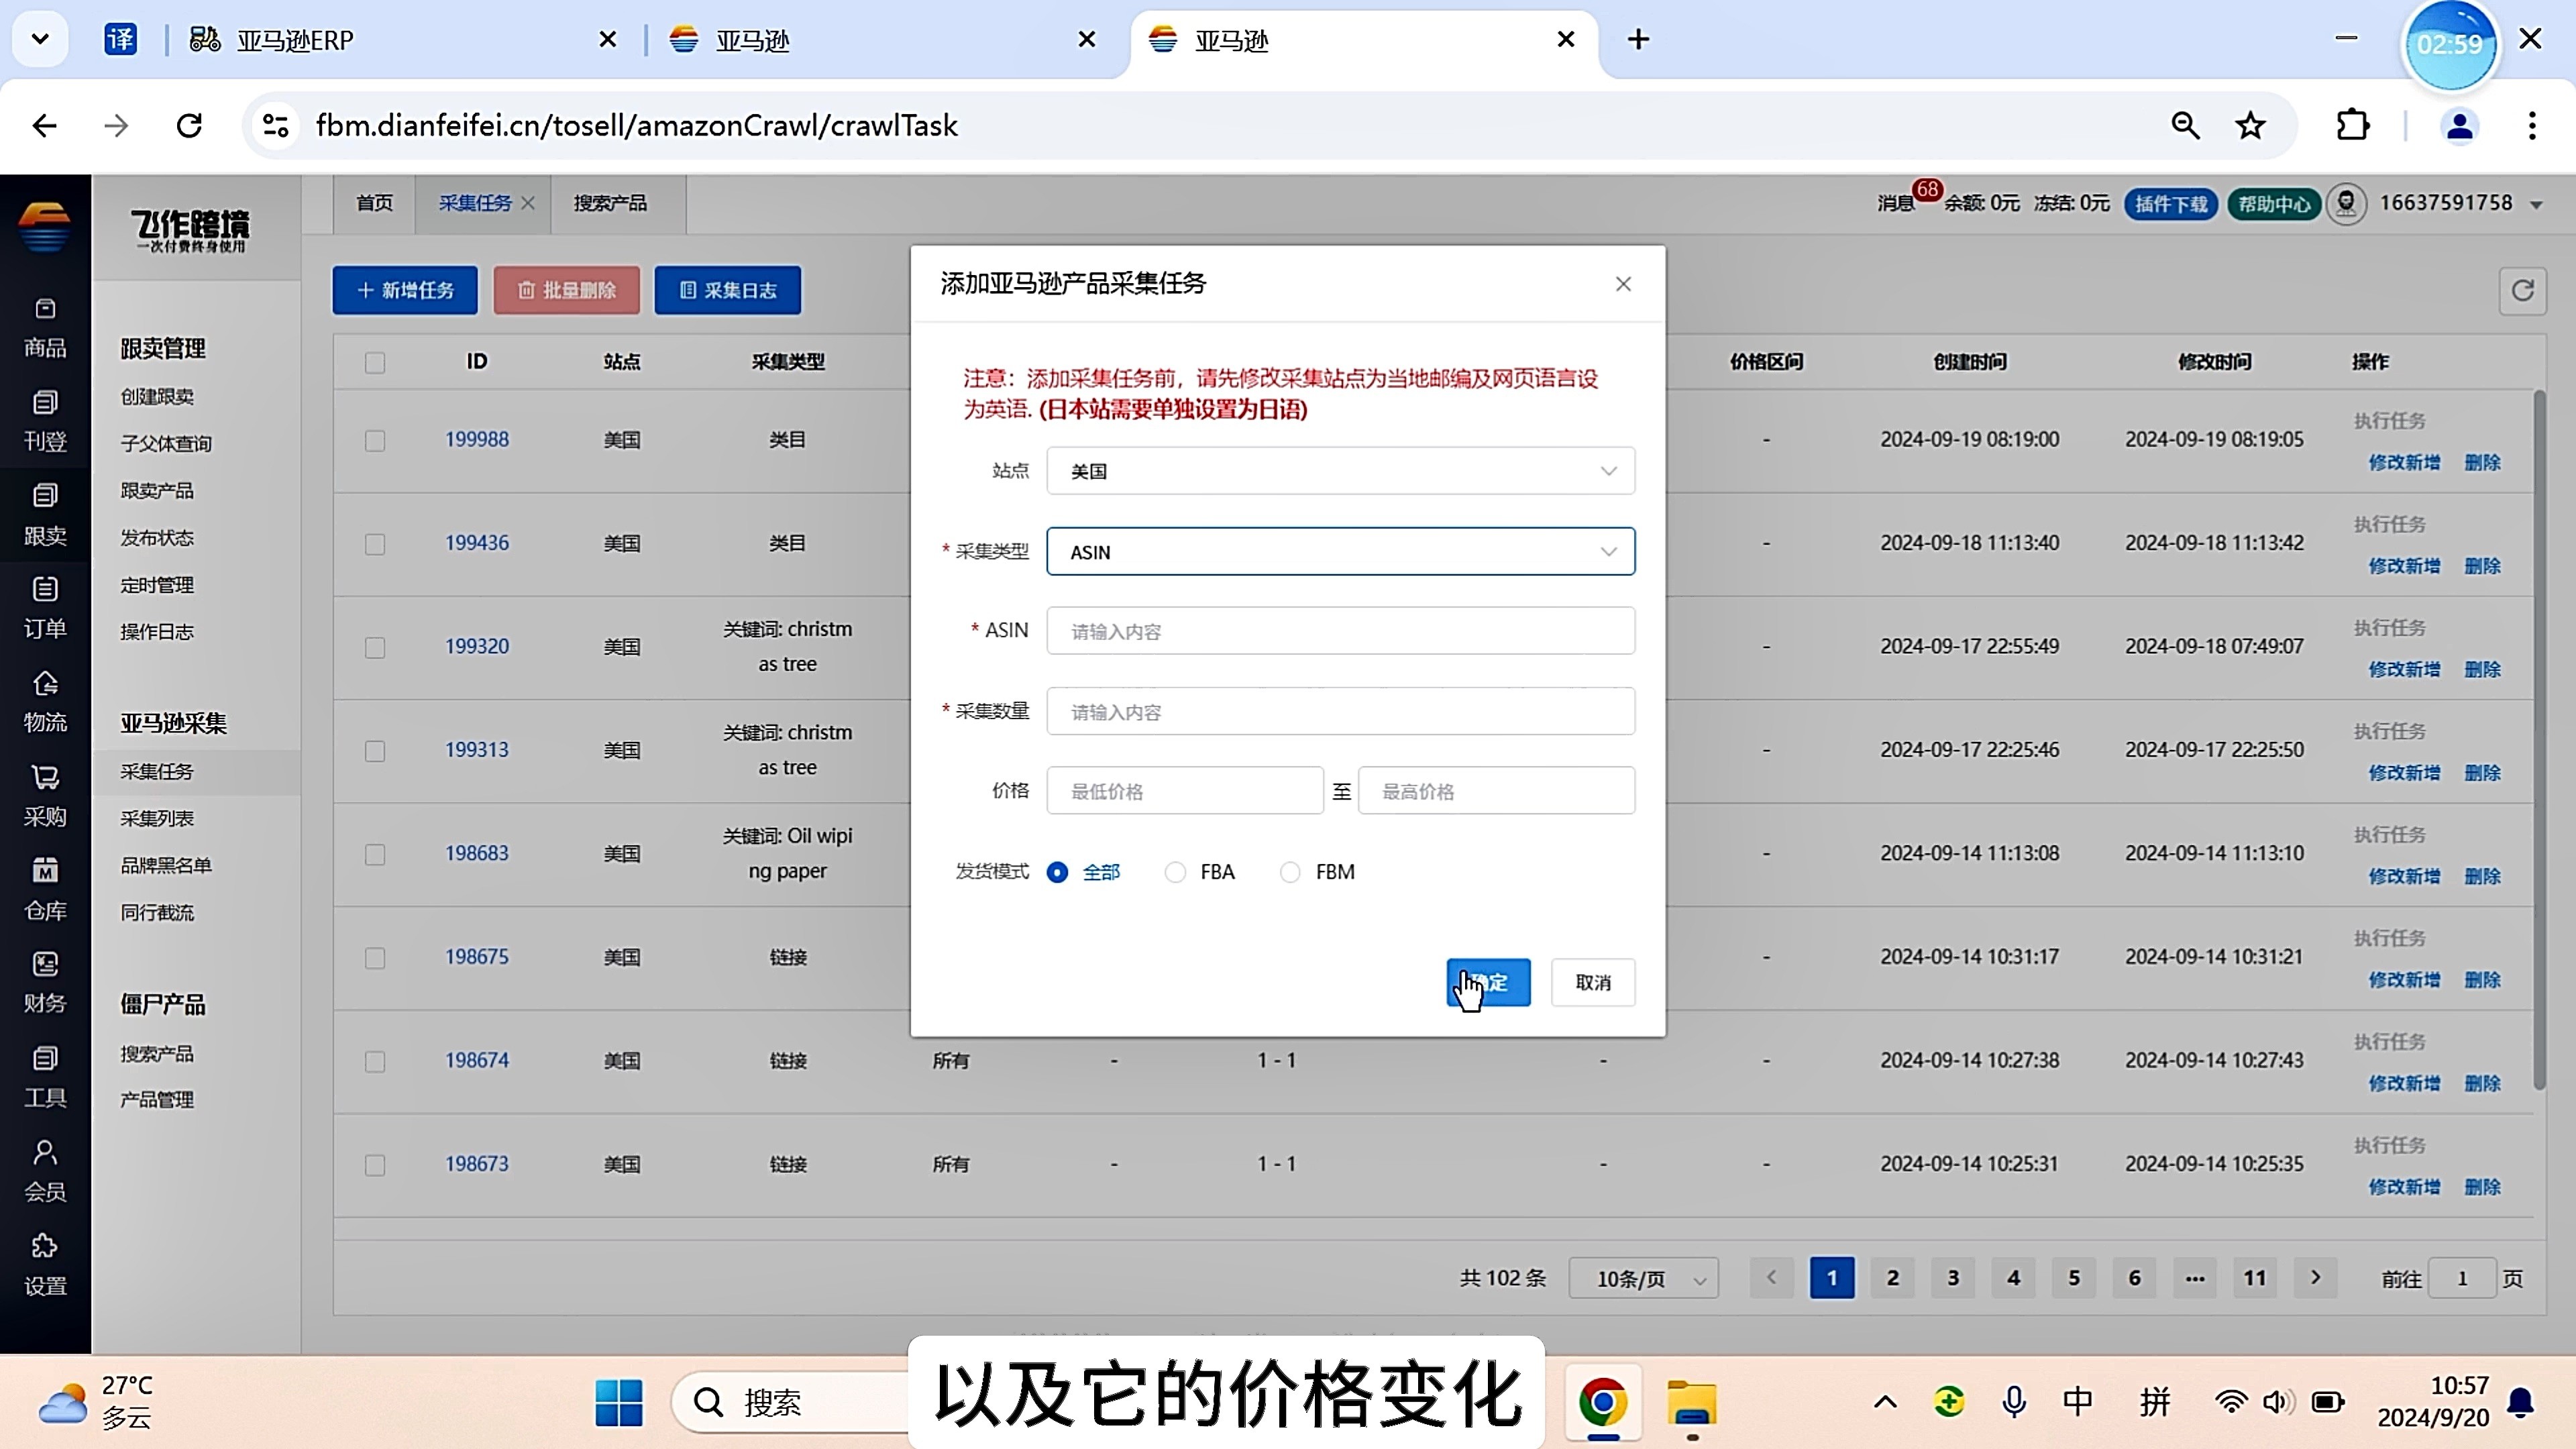Click the 采集数量 input field

click(x=1340, y=711)
